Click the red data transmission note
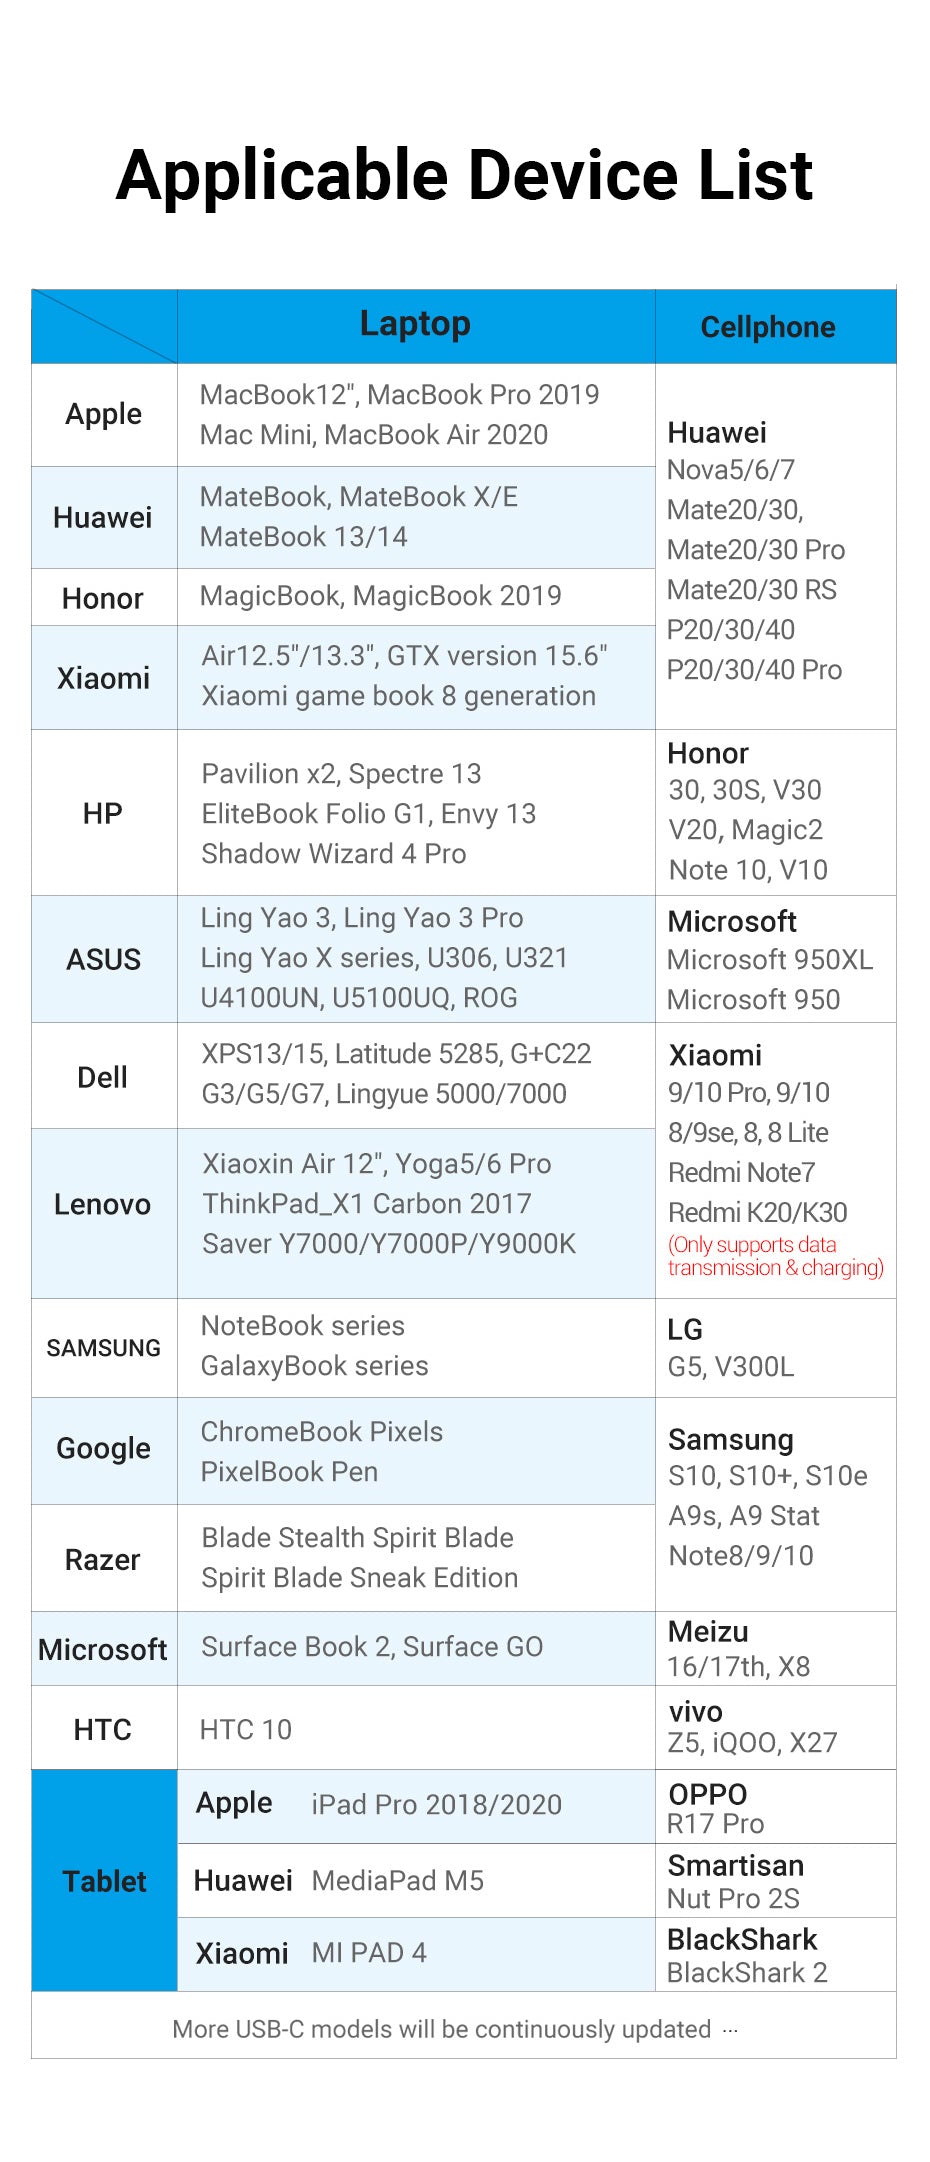930x2162 pixels. point(776,1256)
